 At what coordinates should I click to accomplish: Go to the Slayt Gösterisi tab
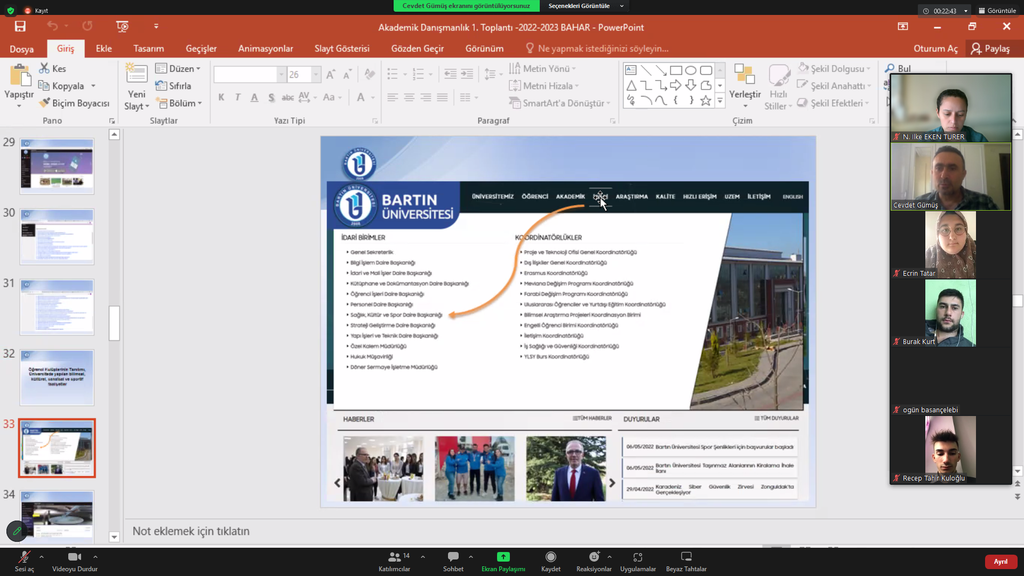click(342, 48)
